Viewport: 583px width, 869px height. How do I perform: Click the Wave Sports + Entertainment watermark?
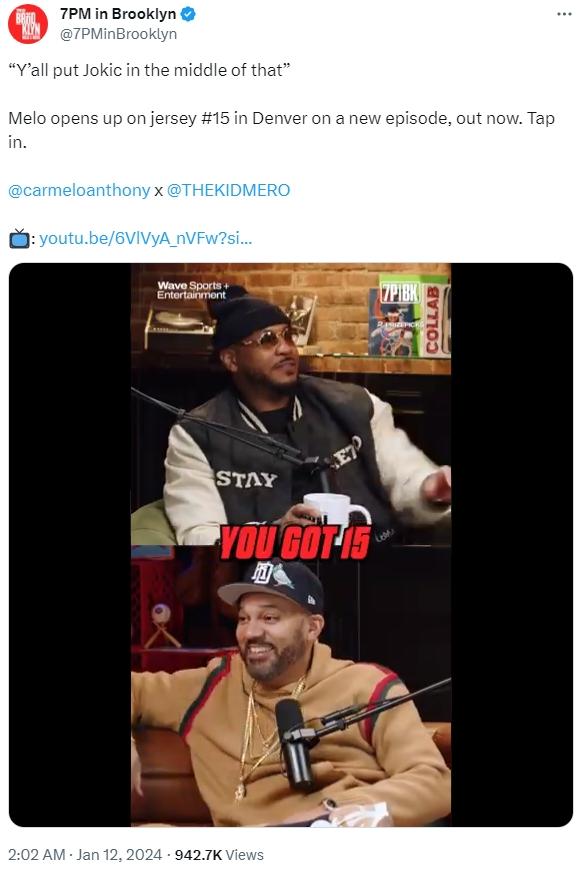(x=192, y=290)
